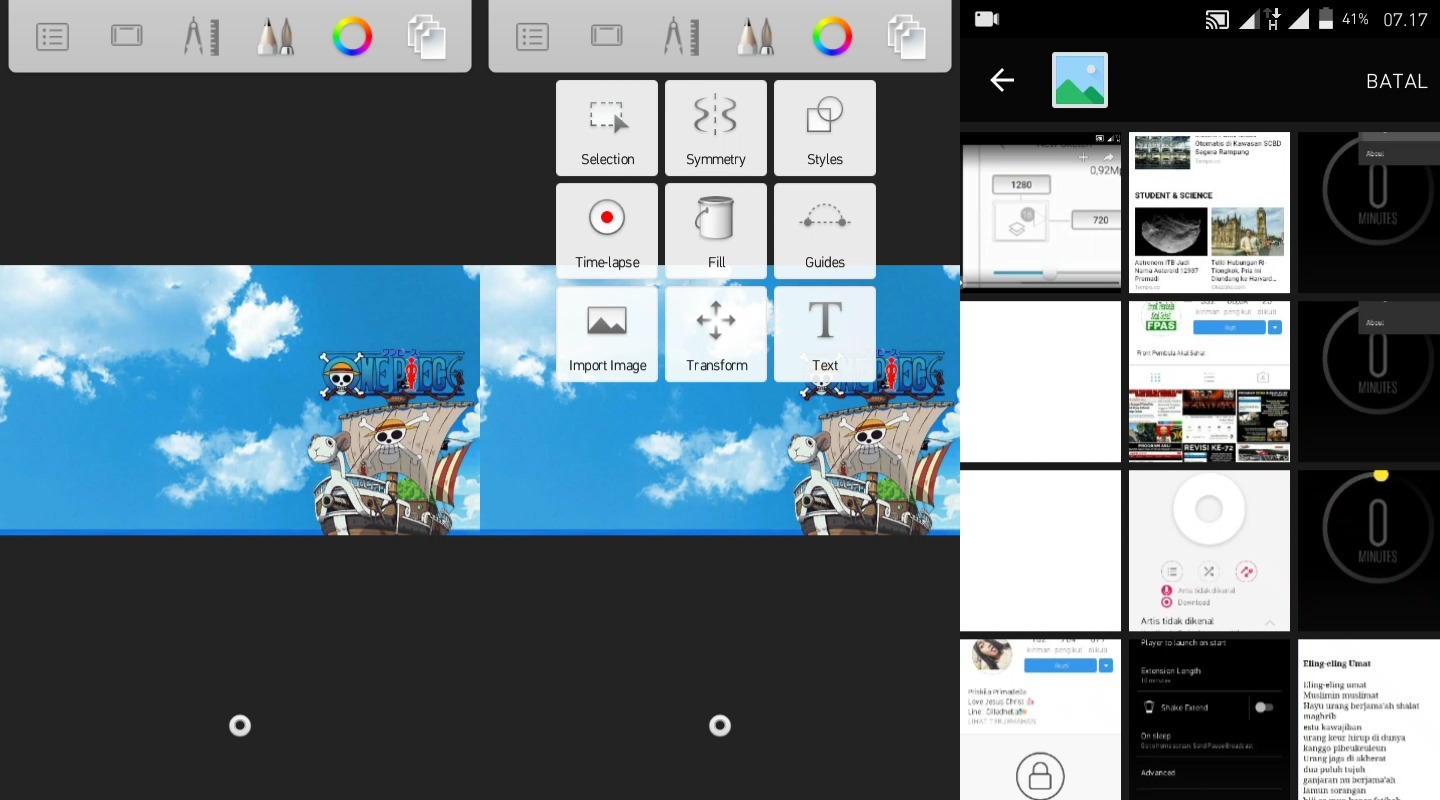Open the color wheel in the left panel toolbar
This screenshot has height=800, width=1440.
352,37
